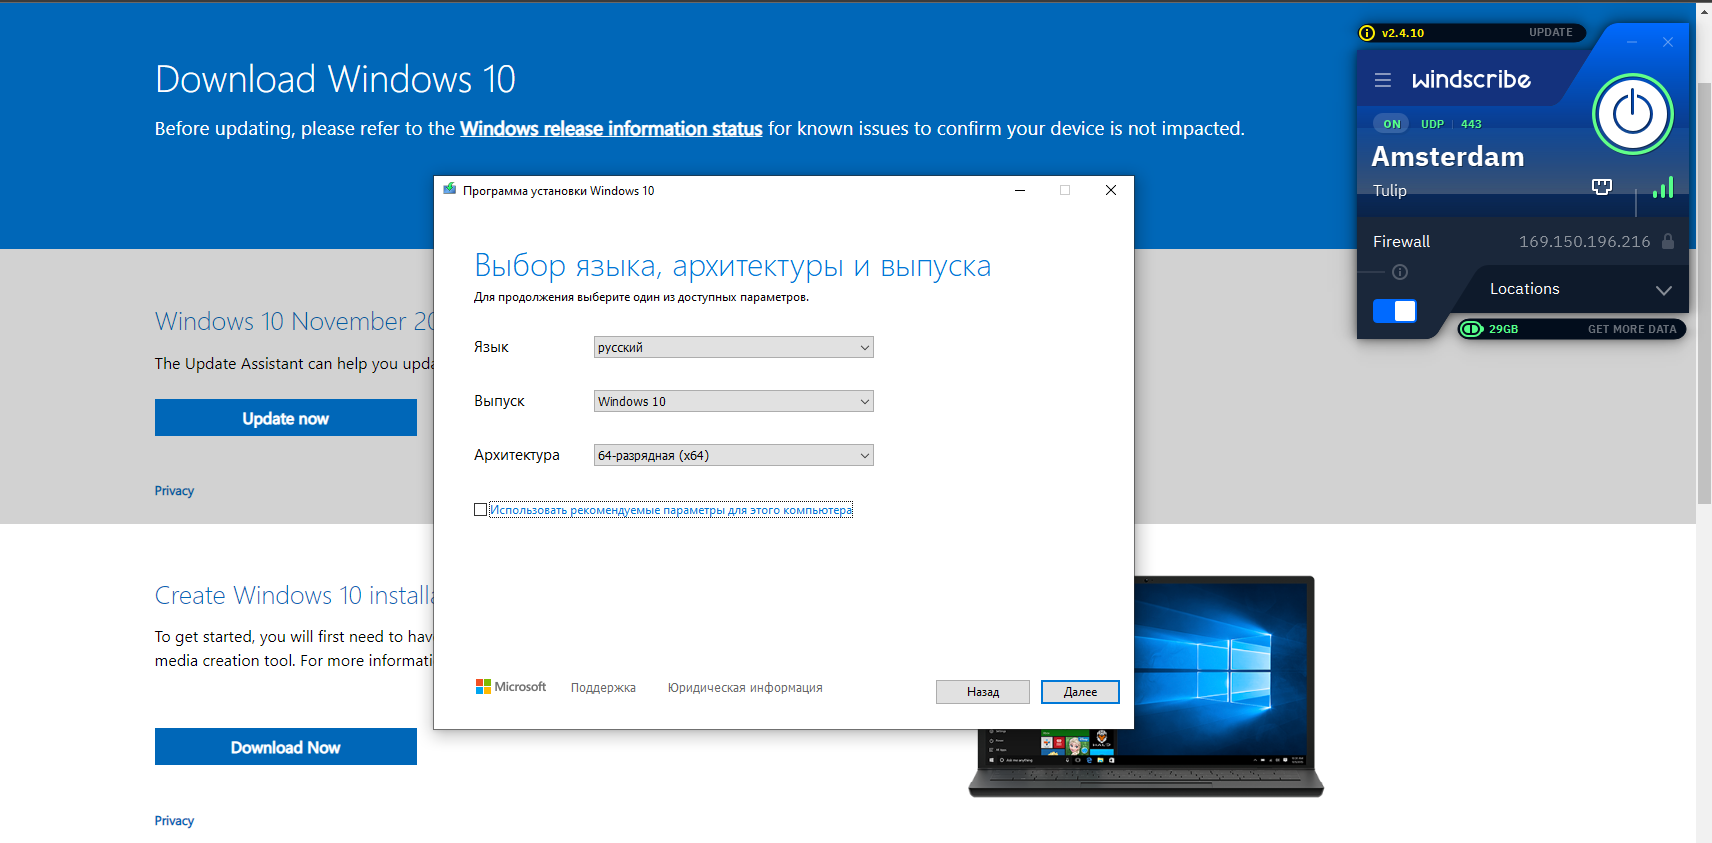Toggle the Windscribe Firewall switch
This screenshot has width=1712, height=843.
point(1395,311)
